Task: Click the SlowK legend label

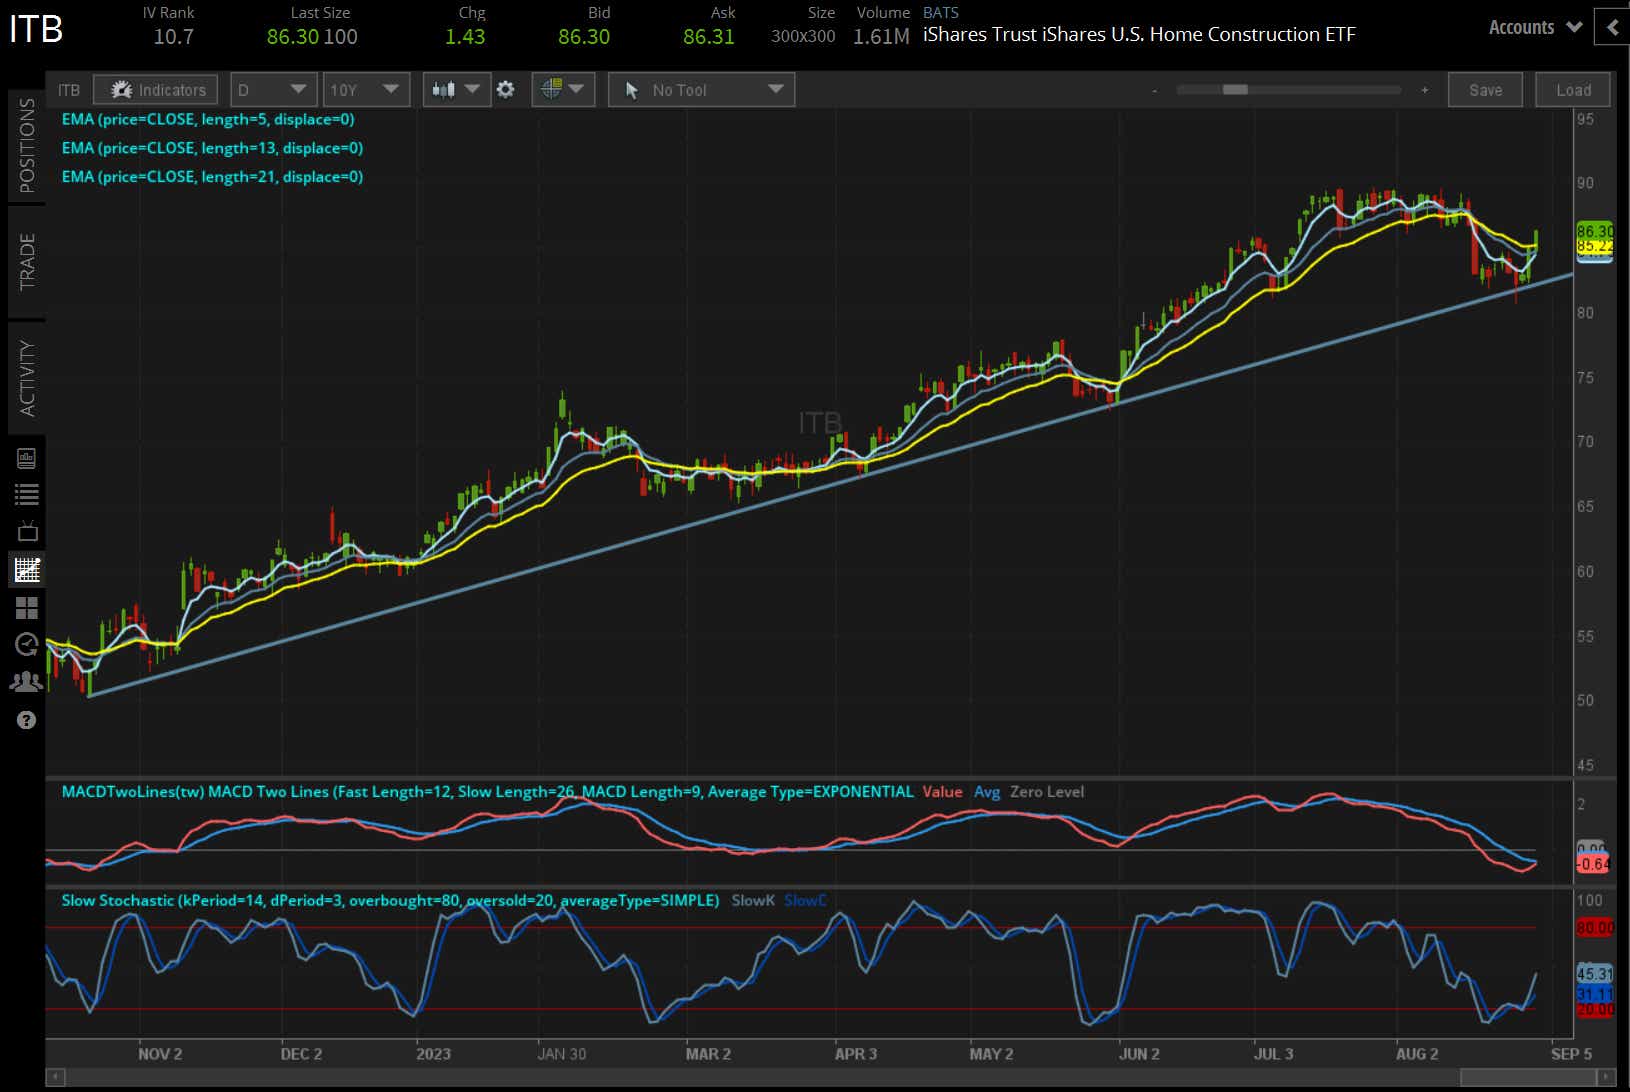Action: click(753, 901)
